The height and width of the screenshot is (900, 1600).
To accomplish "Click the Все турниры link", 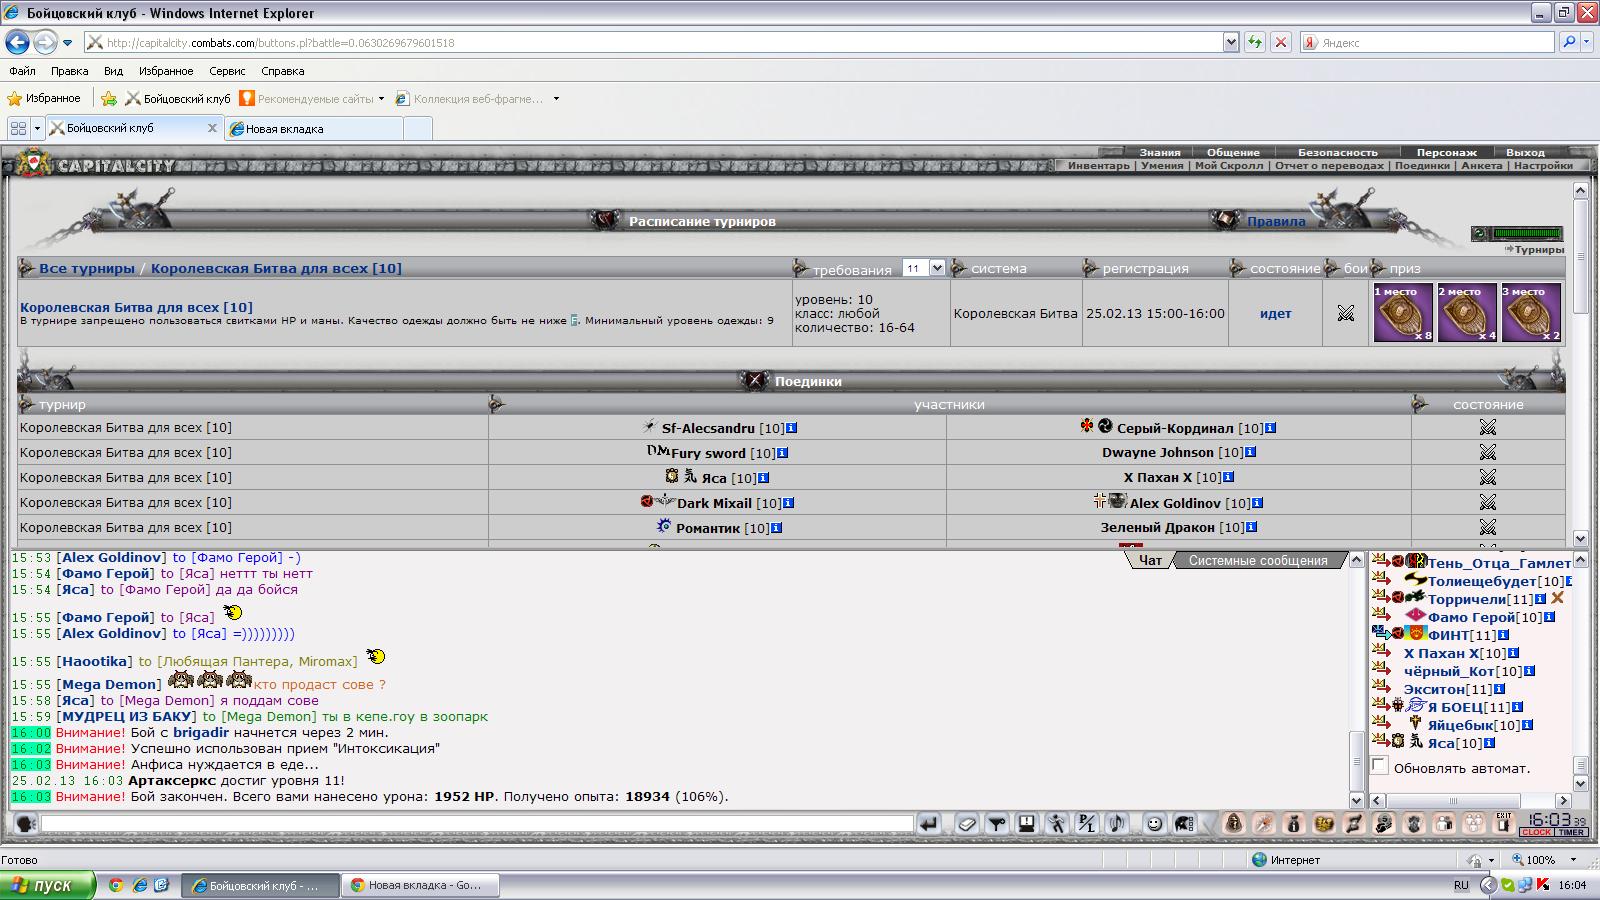I will [87, 268].
